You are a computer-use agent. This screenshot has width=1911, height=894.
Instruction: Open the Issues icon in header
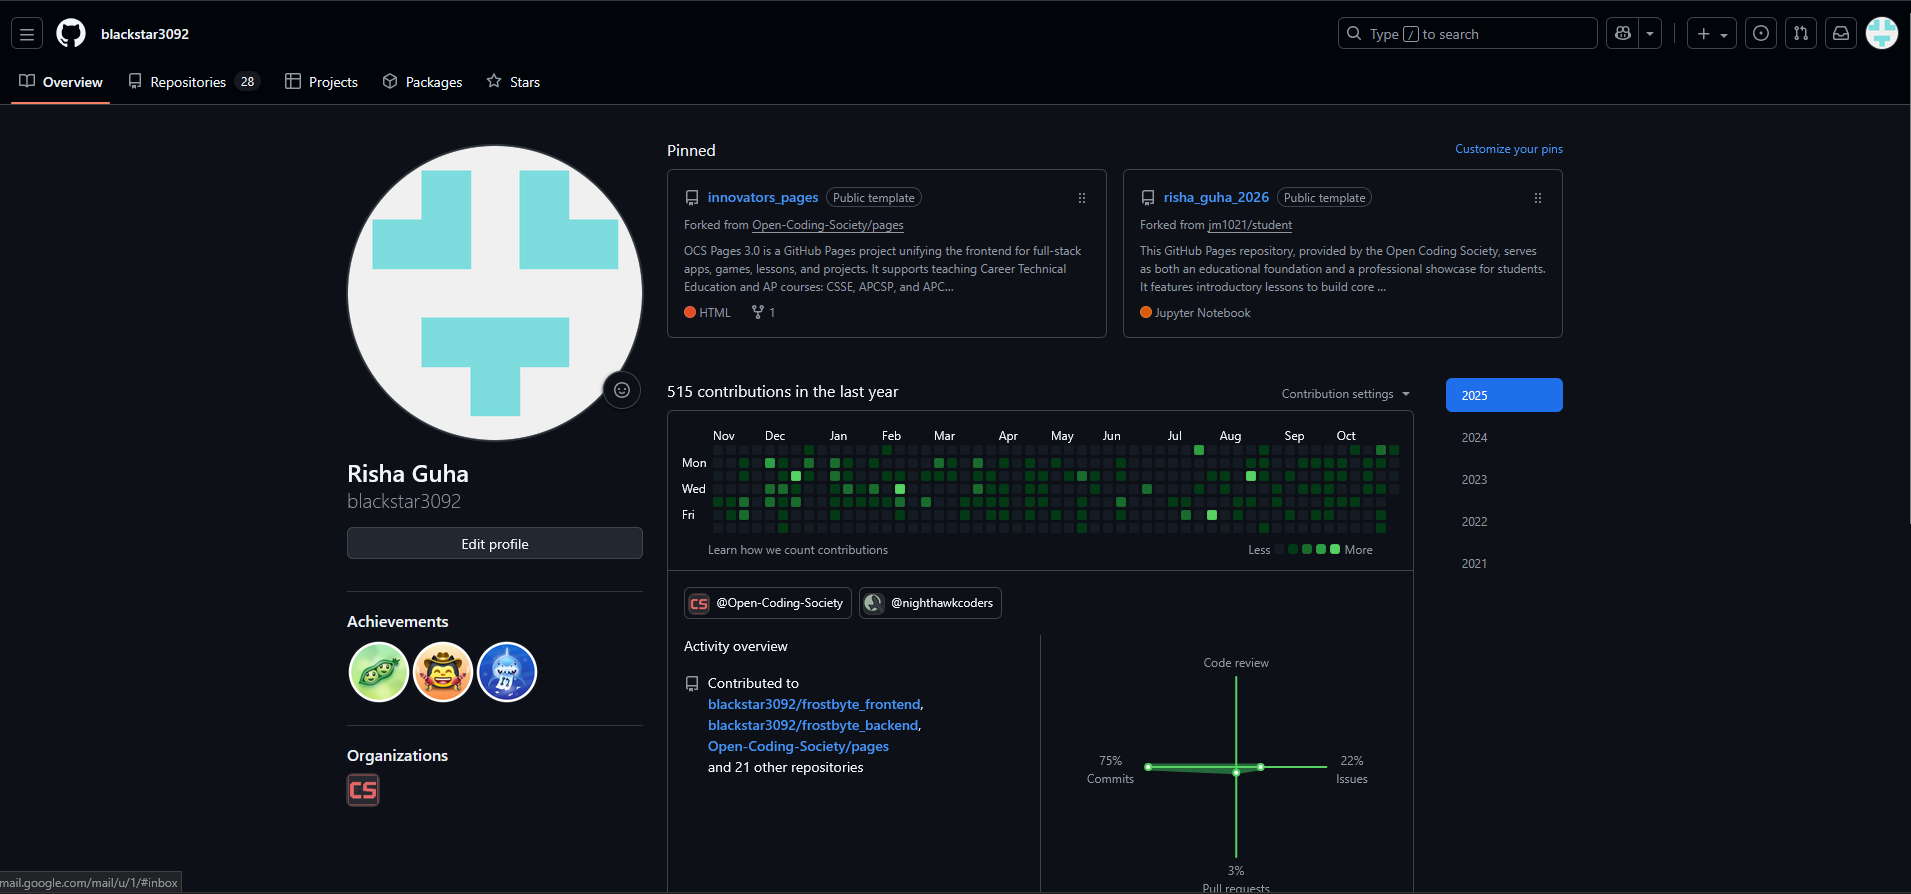(1761, 34)
